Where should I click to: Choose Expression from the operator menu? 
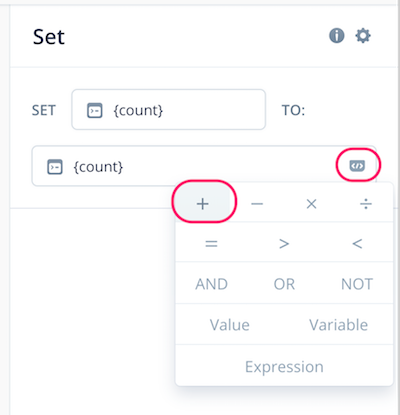(284, 367)
